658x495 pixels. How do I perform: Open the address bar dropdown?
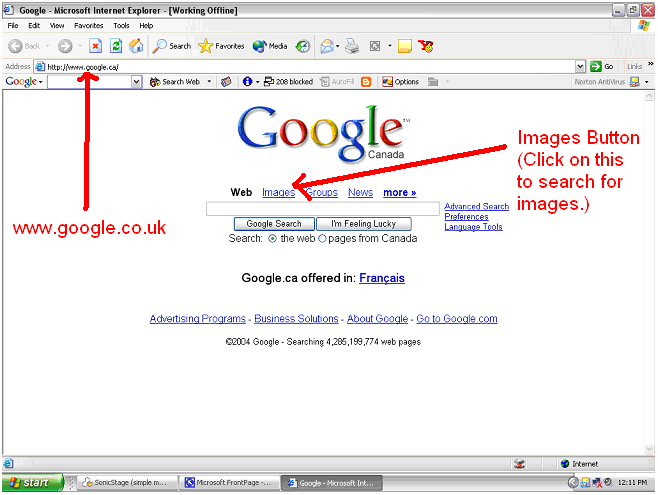tap(580, 66)
